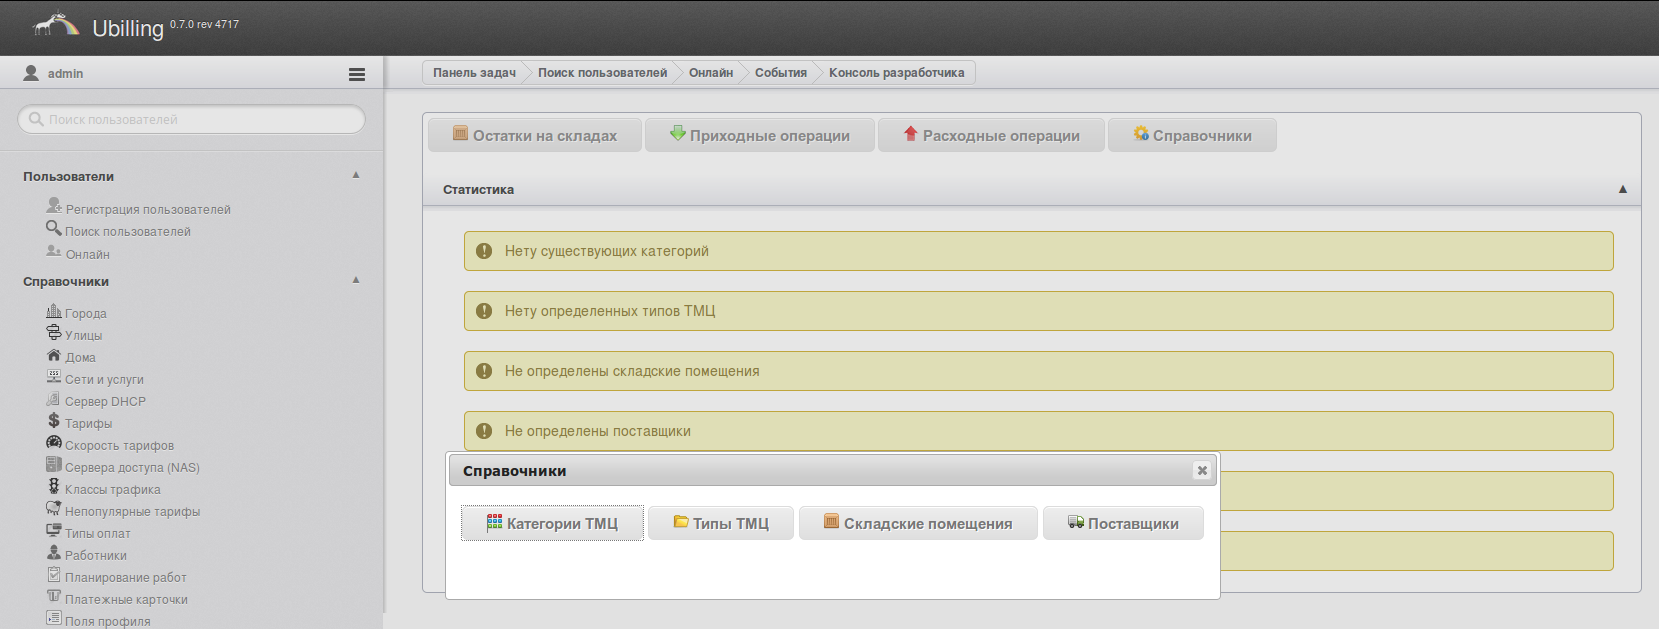Viewport: 1659px width, 629px height.
Task: Click the house icon for Дома
Action: (x=54, y=355)
